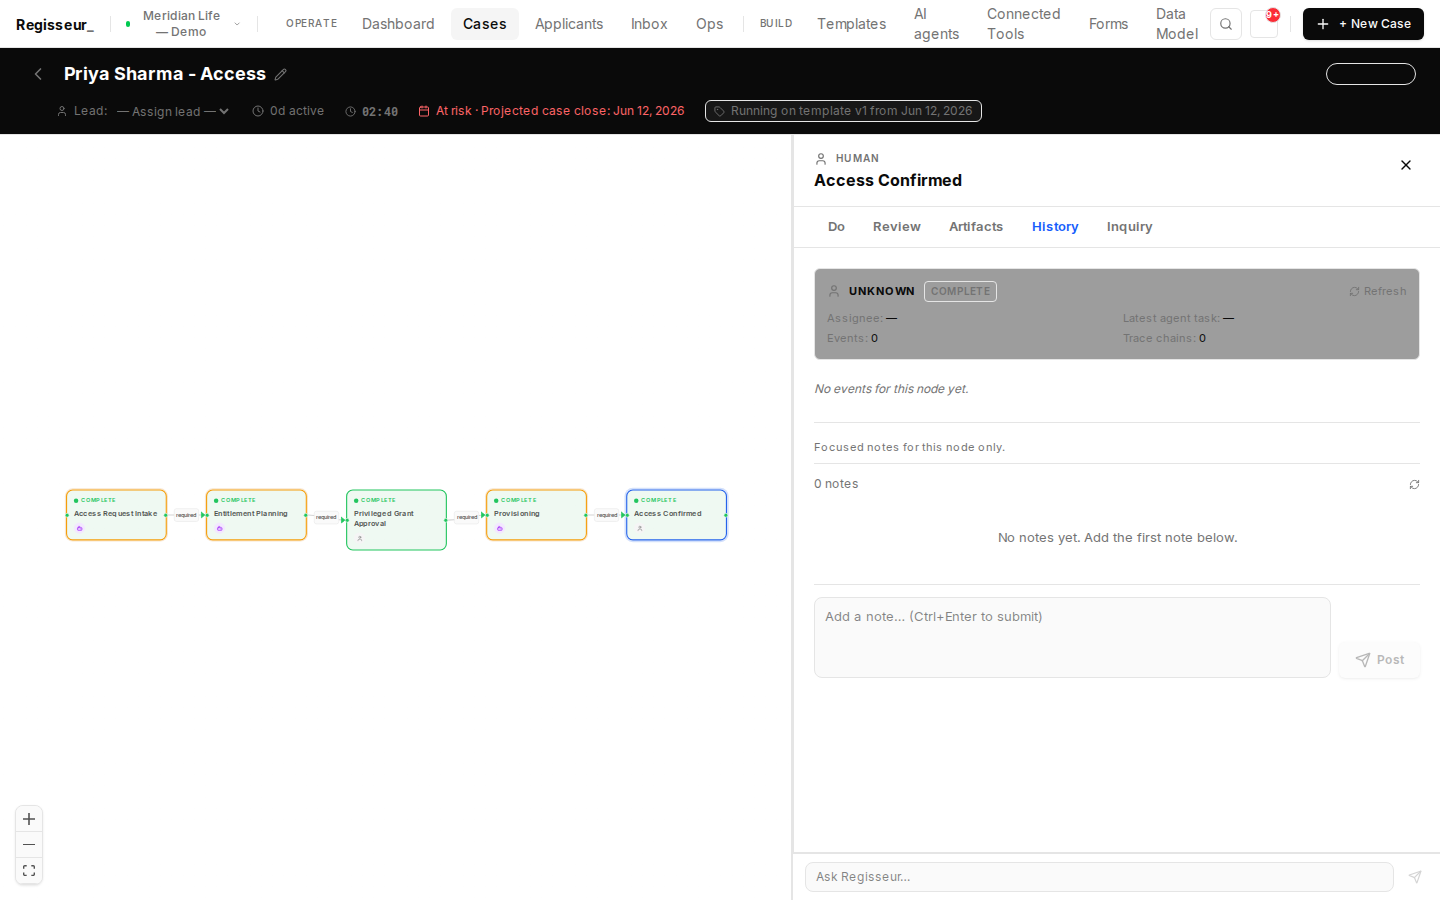Switch to the Artifacts tab
The height and width of the screenshot is (900, 1440).
click(x=976, y=227)
